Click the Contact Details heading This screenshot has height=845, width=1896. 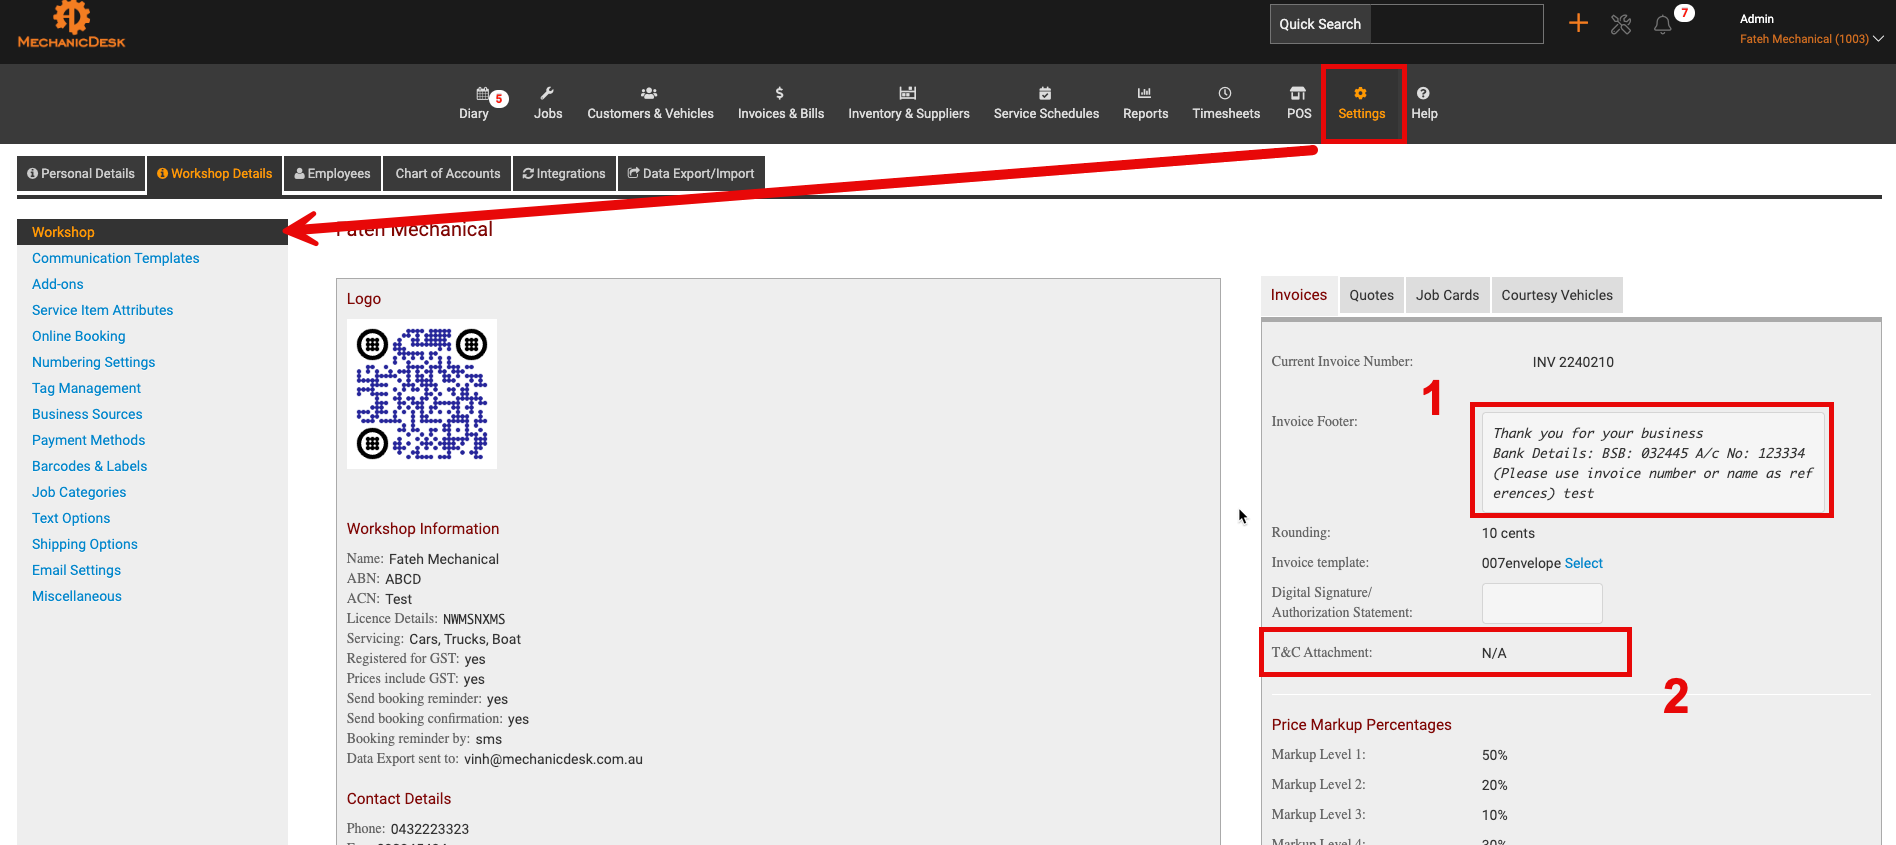click(399, 799)
